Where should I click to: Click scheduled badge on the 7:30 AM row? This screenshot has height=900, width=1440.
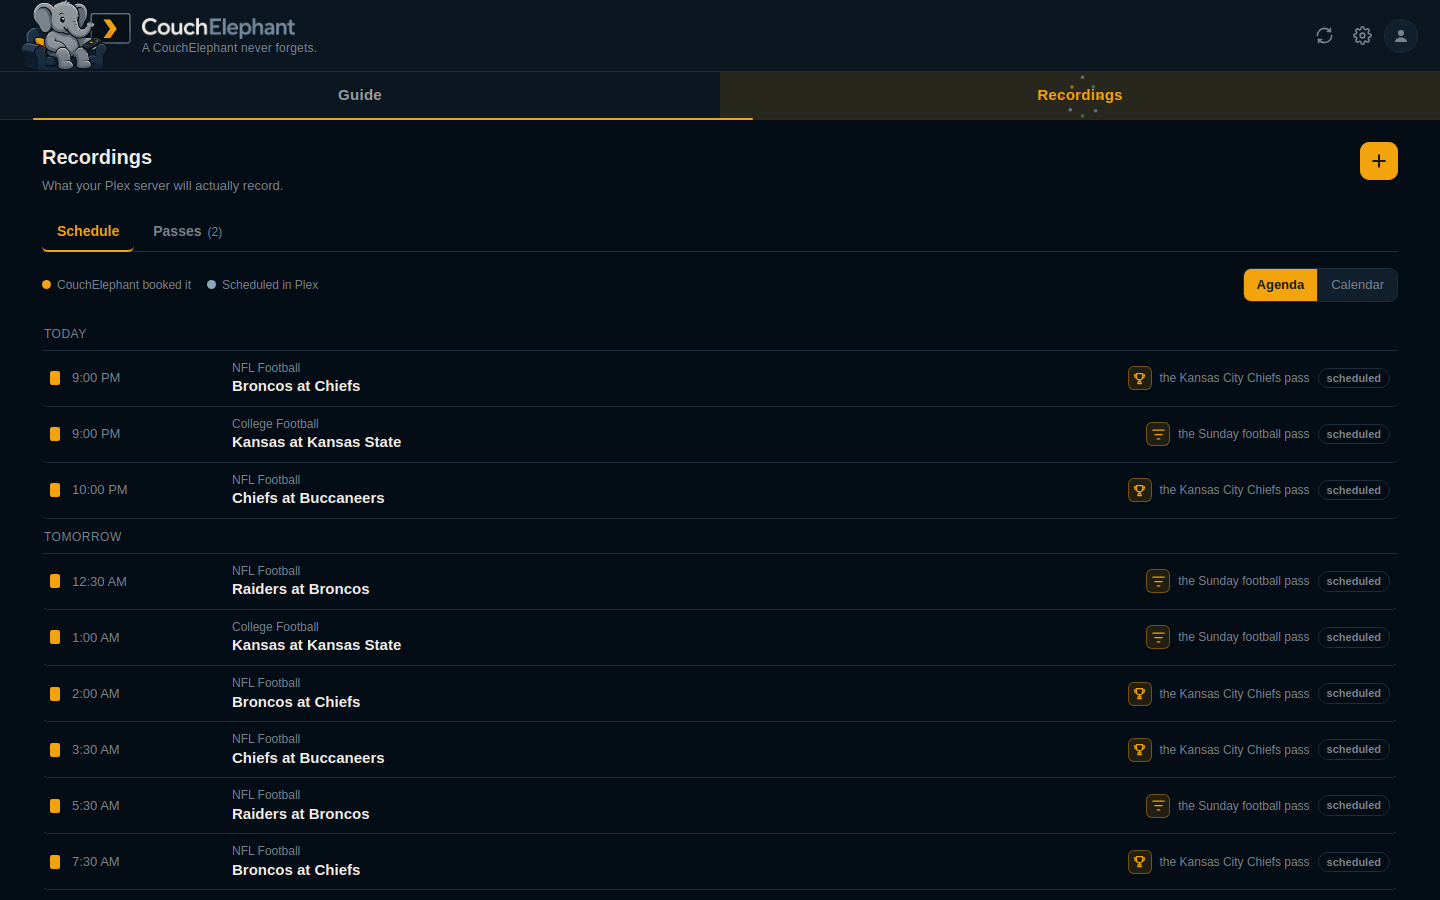click(x=1354, y=862)
